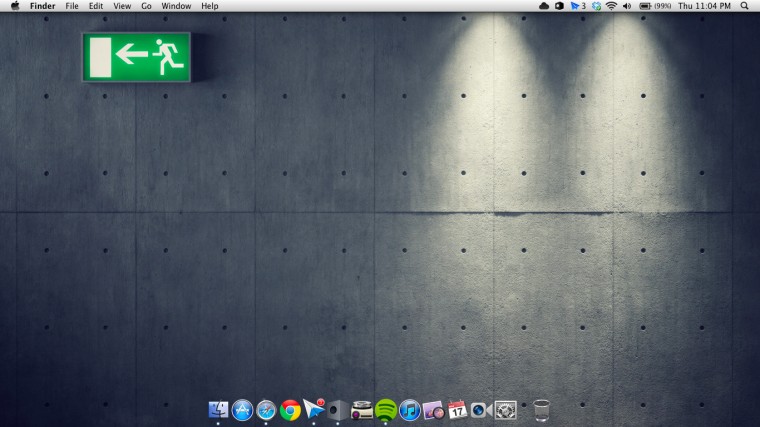Image resolution: width=760 pixels, height=427 pixels.
Task: Open Spotlight search magnifier
Action: tap(744, 6)
